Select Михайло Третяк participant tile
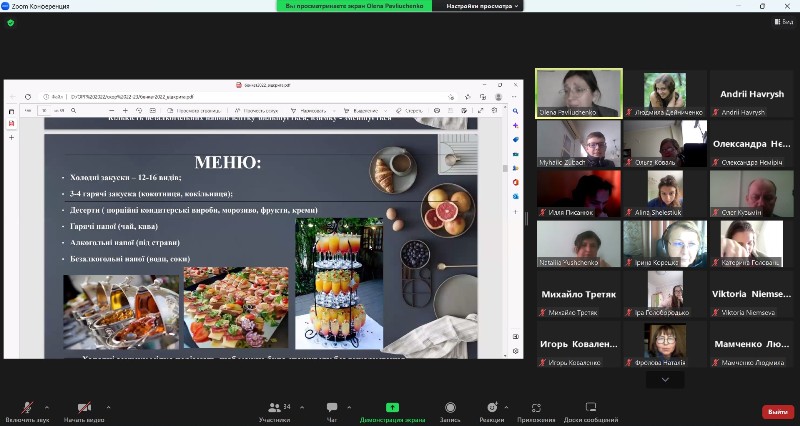This screenshot has height=426, width=800. coord(579,294)
